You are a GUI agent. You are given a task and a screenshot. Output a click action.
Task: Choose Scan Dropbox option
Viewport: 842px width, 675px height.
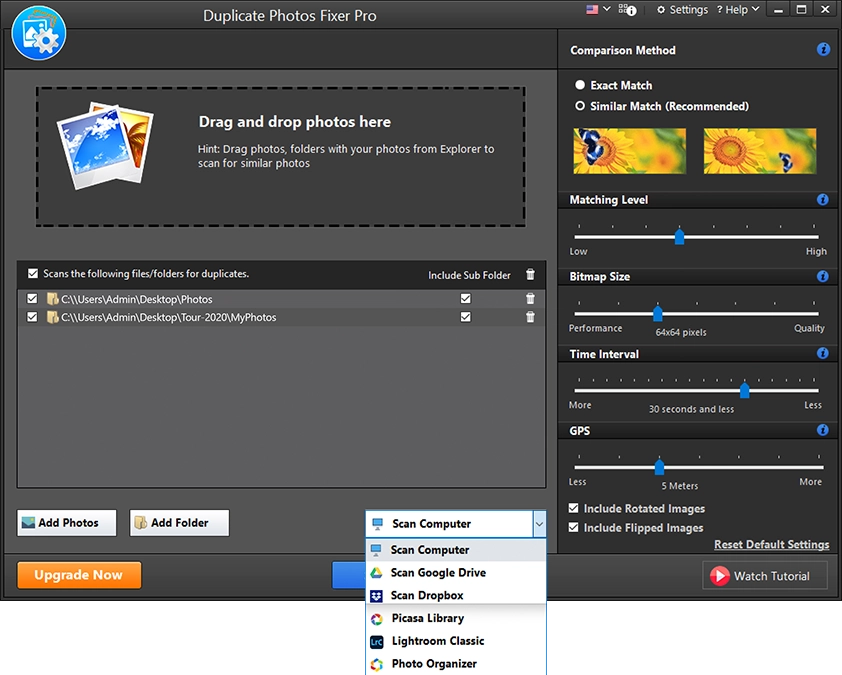coord(456,595)
